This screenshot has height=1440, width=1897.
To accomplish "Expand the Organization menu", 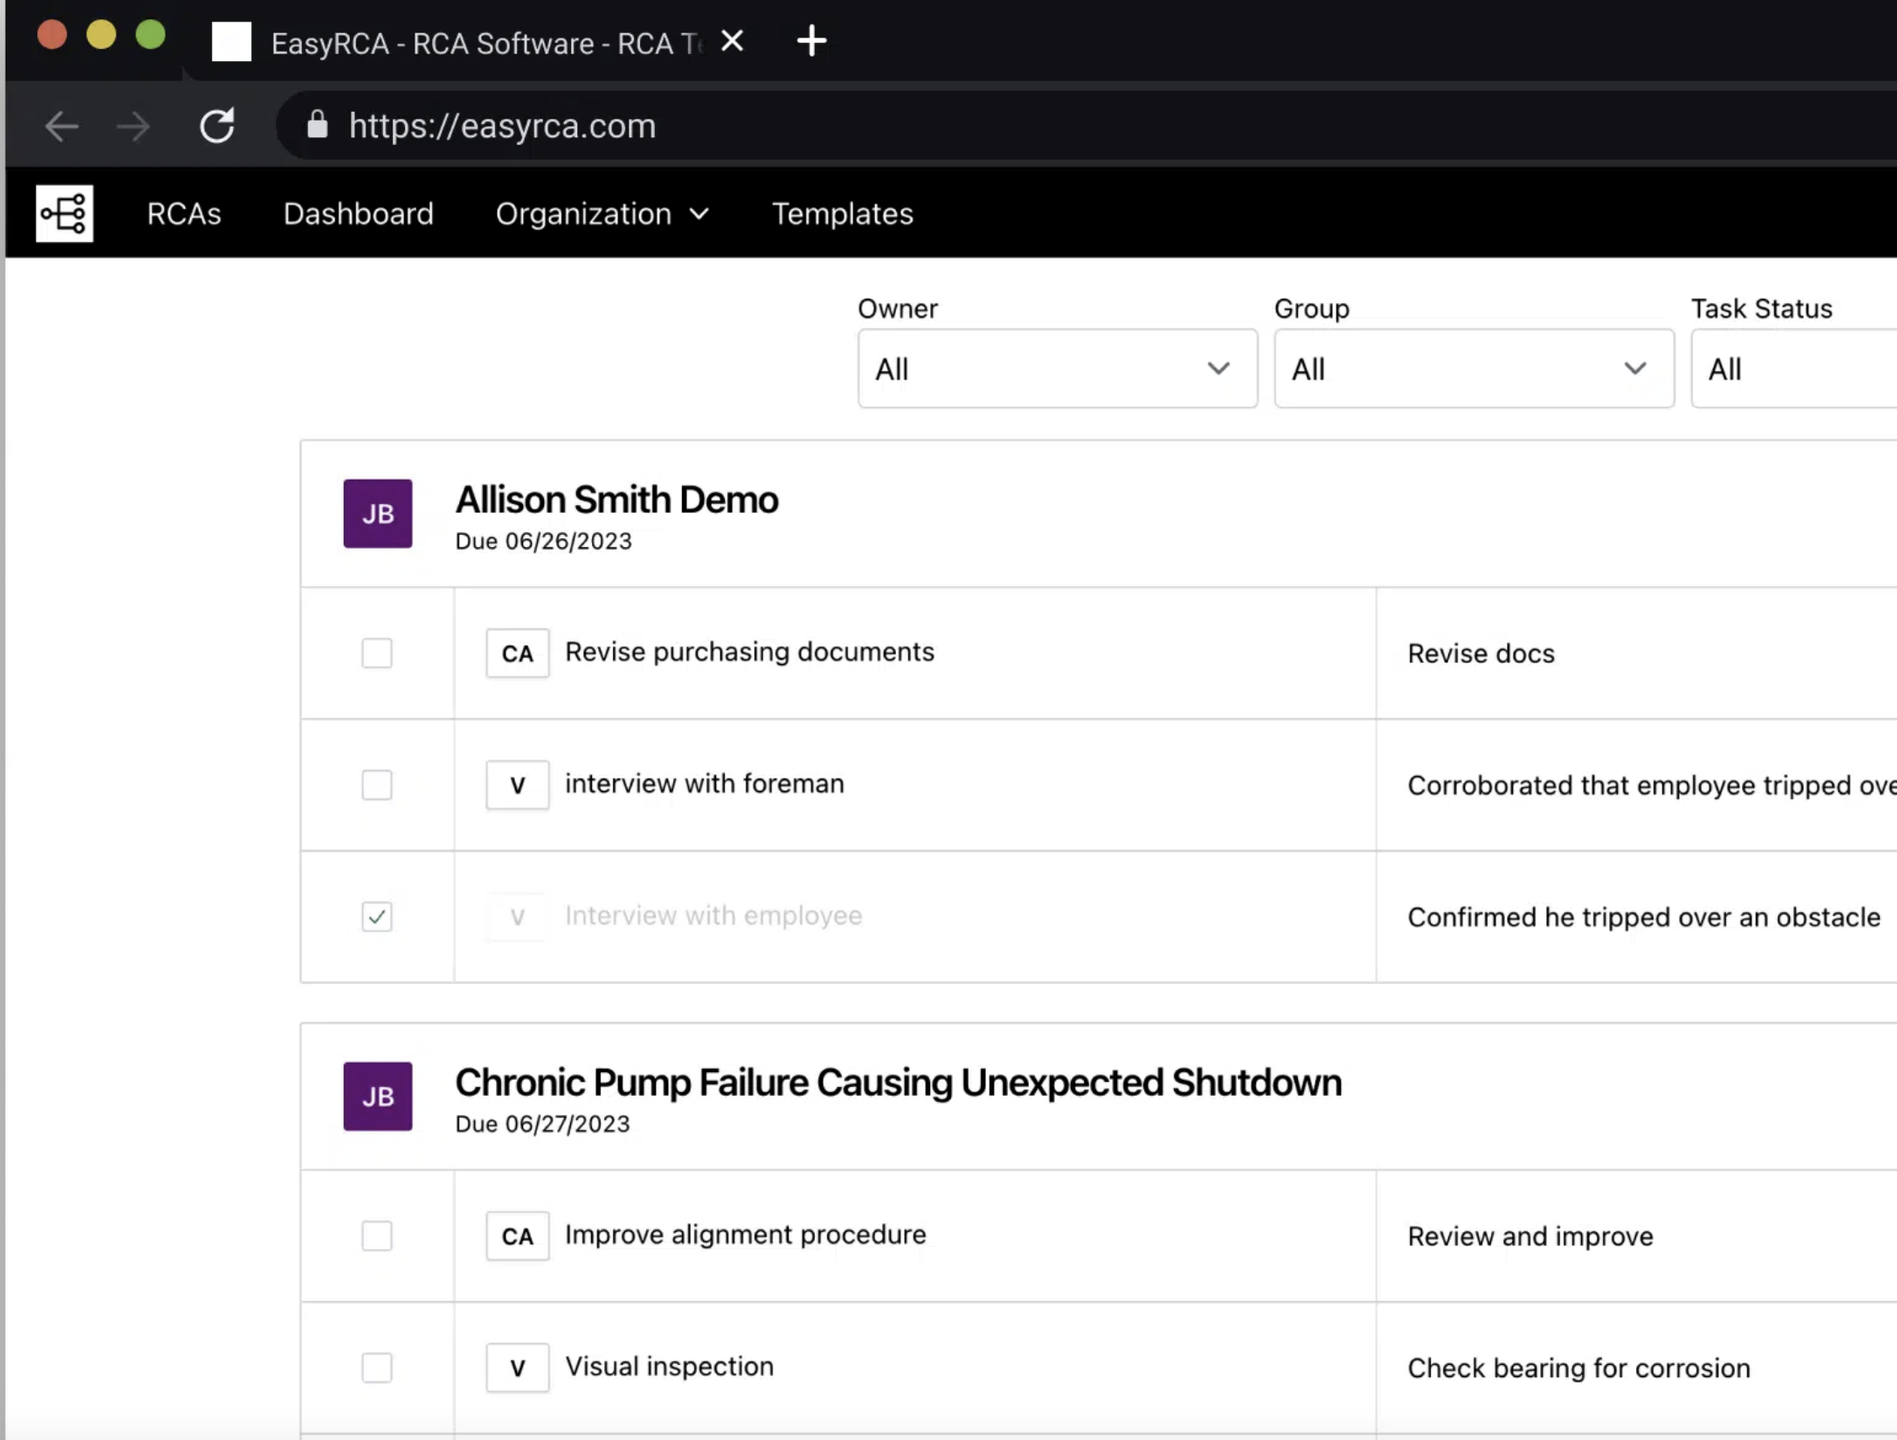I will pos(602,214).
